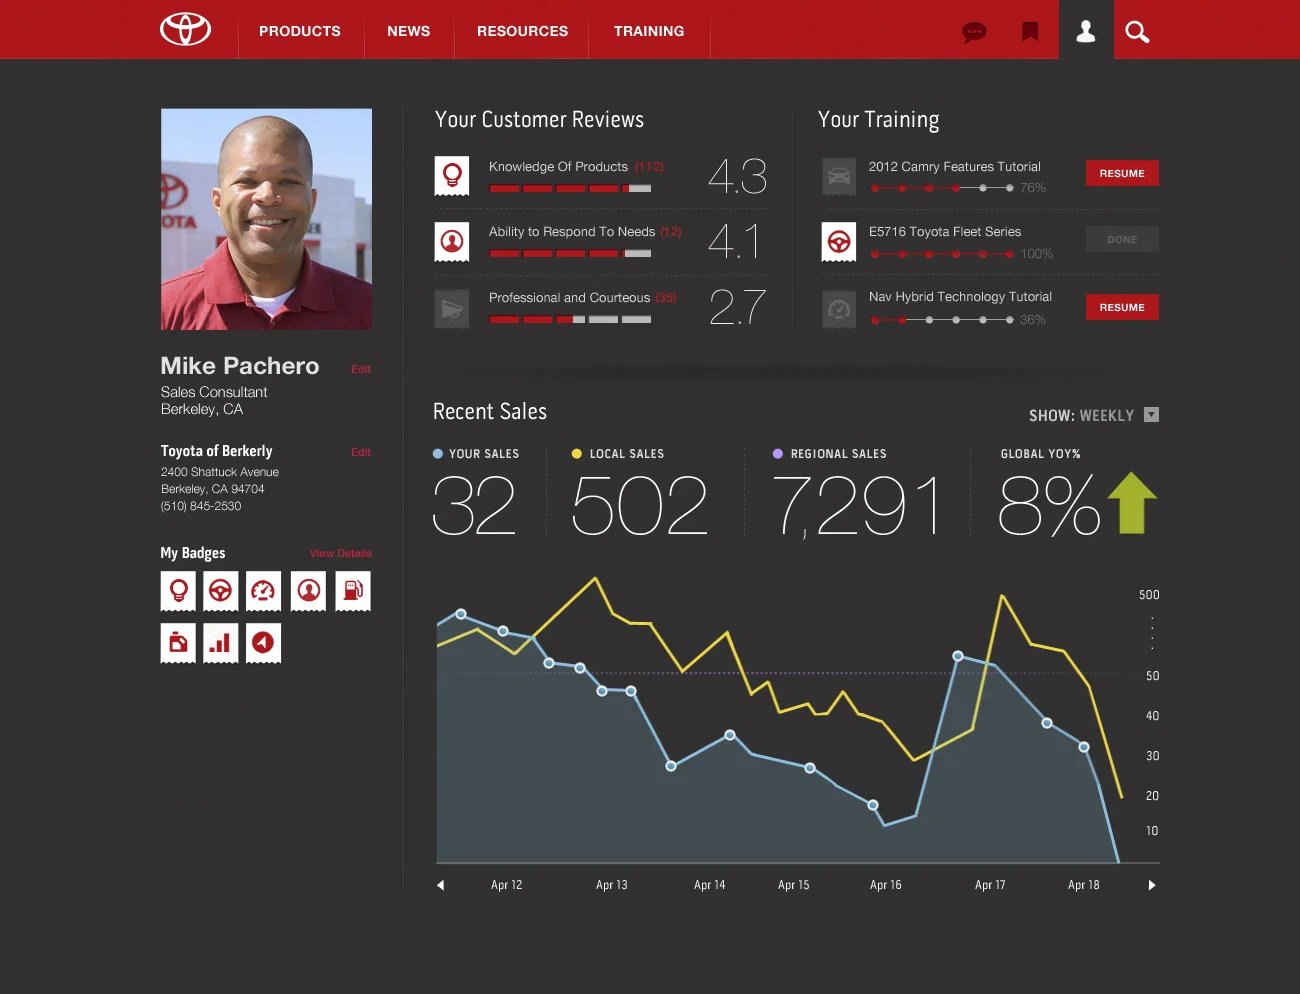The height and width of the screenshot is (994, 1300).
Task: Click the 2.7 review score
Action: click(738, 307)
